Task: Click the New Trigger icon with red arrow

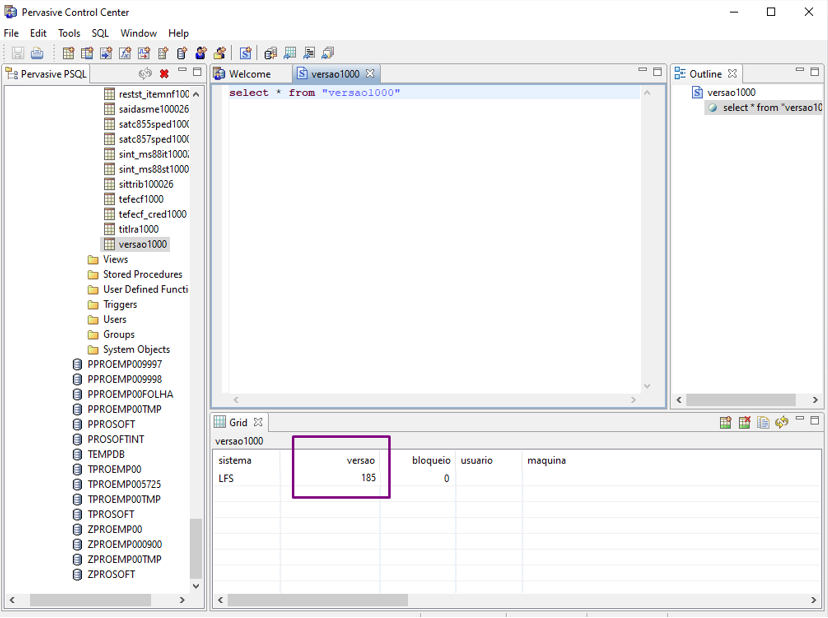Action: tap(144, 53)
